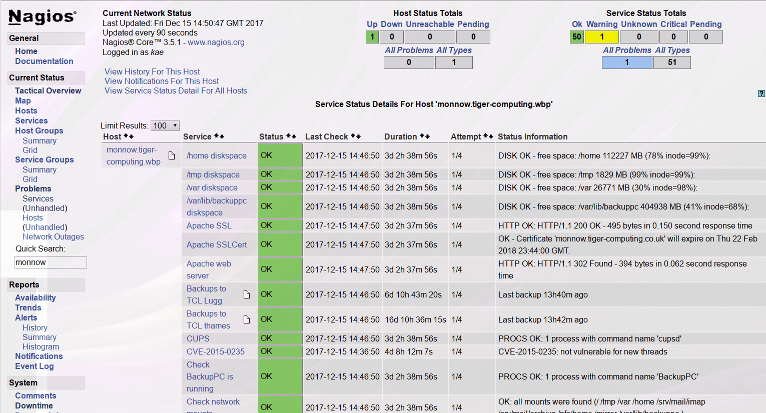The height and width of the screenshot is (413, 766).
Task: Sort Duration column descending arrow
Action: pos(427,136)
